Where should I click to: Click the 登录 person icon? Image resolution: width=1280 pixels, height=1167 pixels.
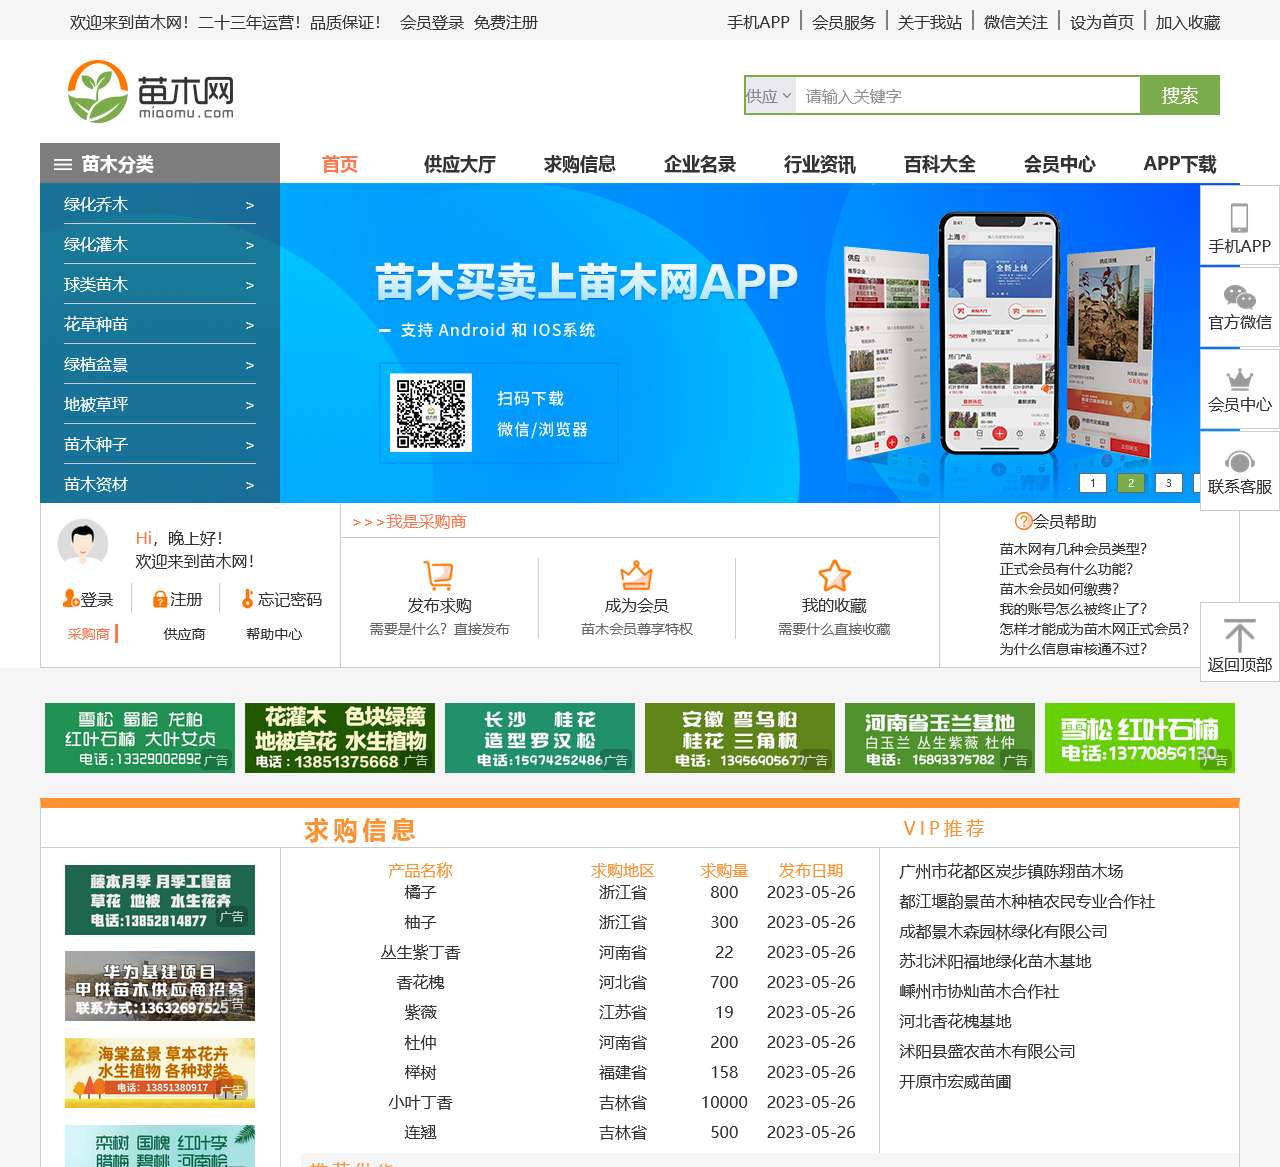[70, 599]
